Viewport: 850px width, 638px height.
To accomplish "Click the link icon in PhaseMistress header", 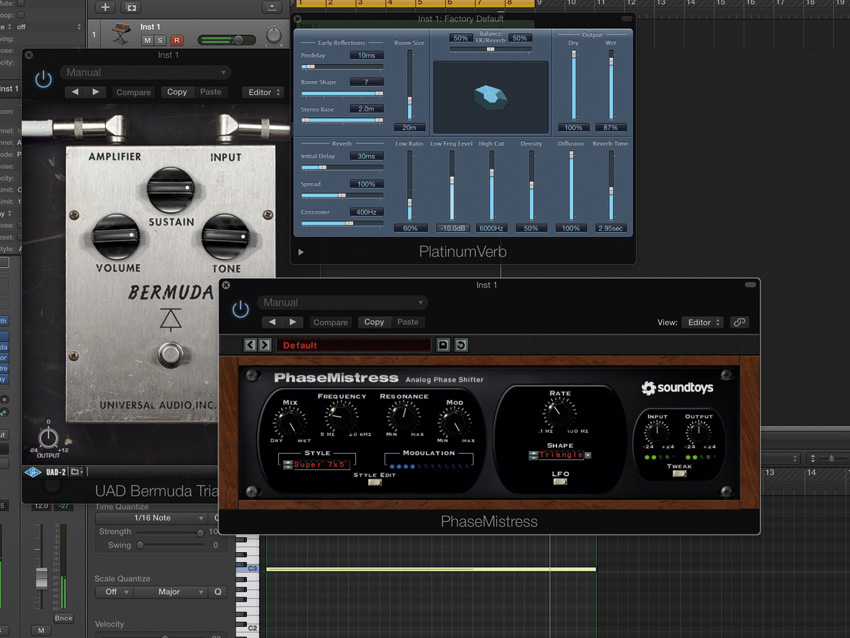I will [x=739, y=322].
